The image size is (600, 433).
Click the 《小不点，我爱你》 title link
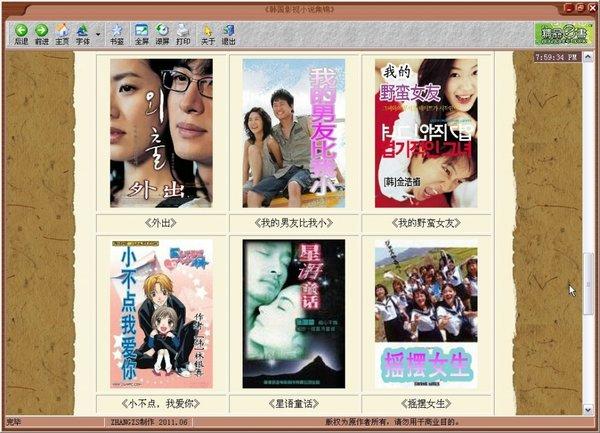click(161, 404)
